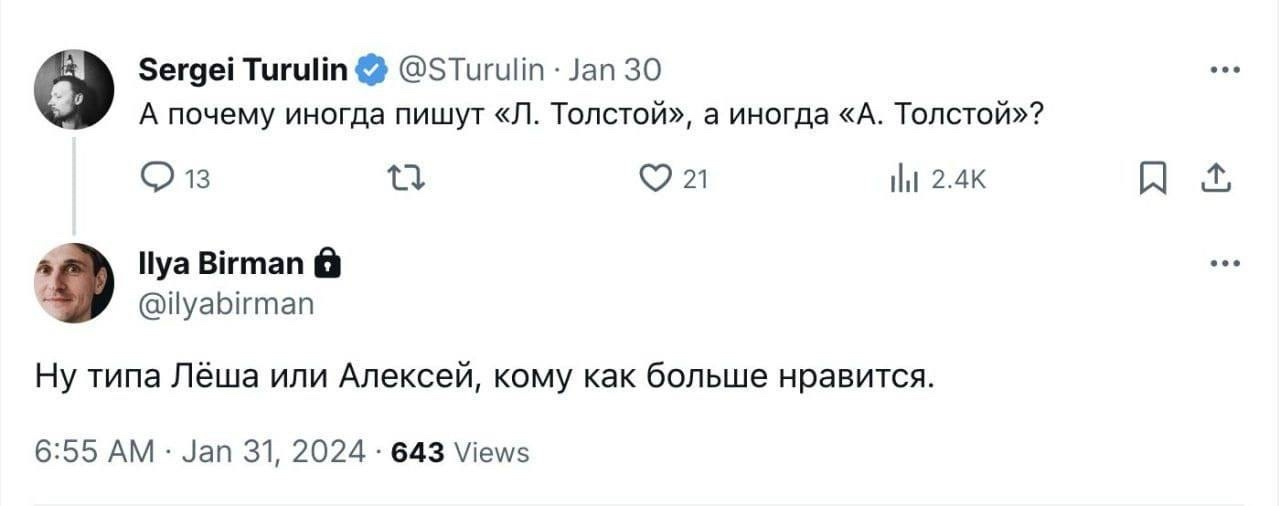This screenshot has height=506, width=1280.
Task: Click the lock icon beside Ilya Birman
Action: [325, 264]
